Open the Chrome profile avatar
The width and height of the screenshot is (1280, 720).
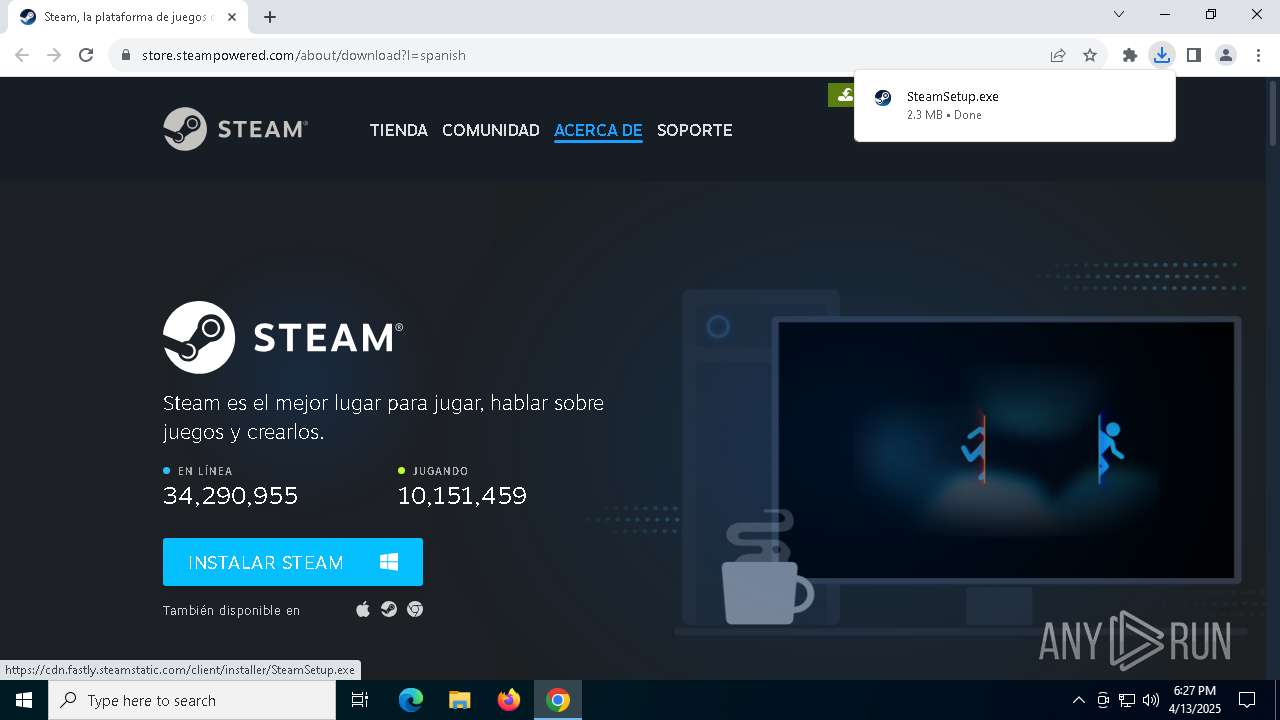[x=1226, y=55]
